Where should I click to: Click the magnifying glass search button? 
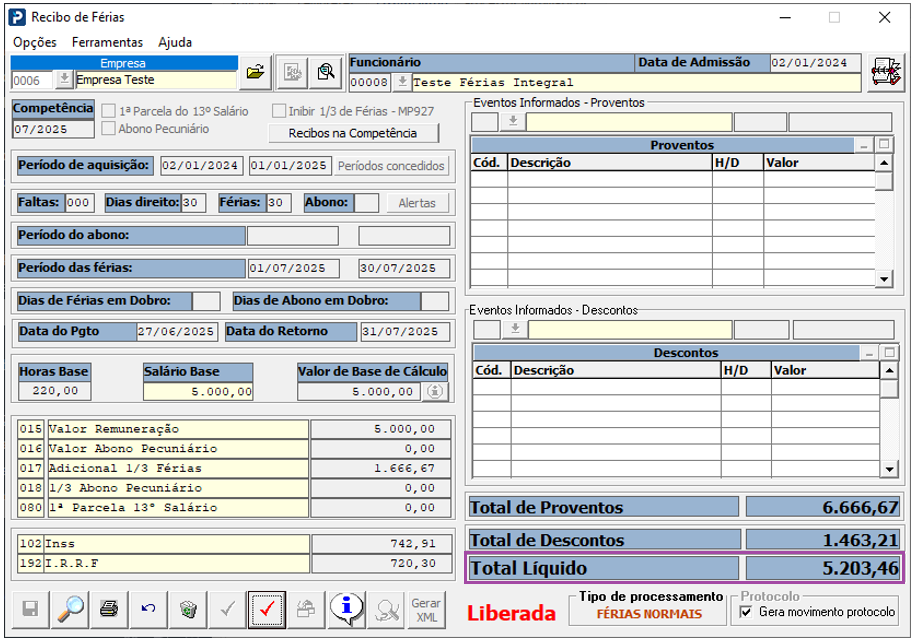tap(69, 609)
